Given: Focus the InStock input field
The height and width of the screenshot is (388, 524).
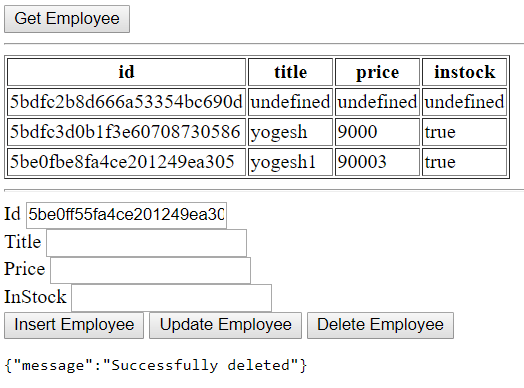Looking at the screenshot, I should click(x=171, y=298).
